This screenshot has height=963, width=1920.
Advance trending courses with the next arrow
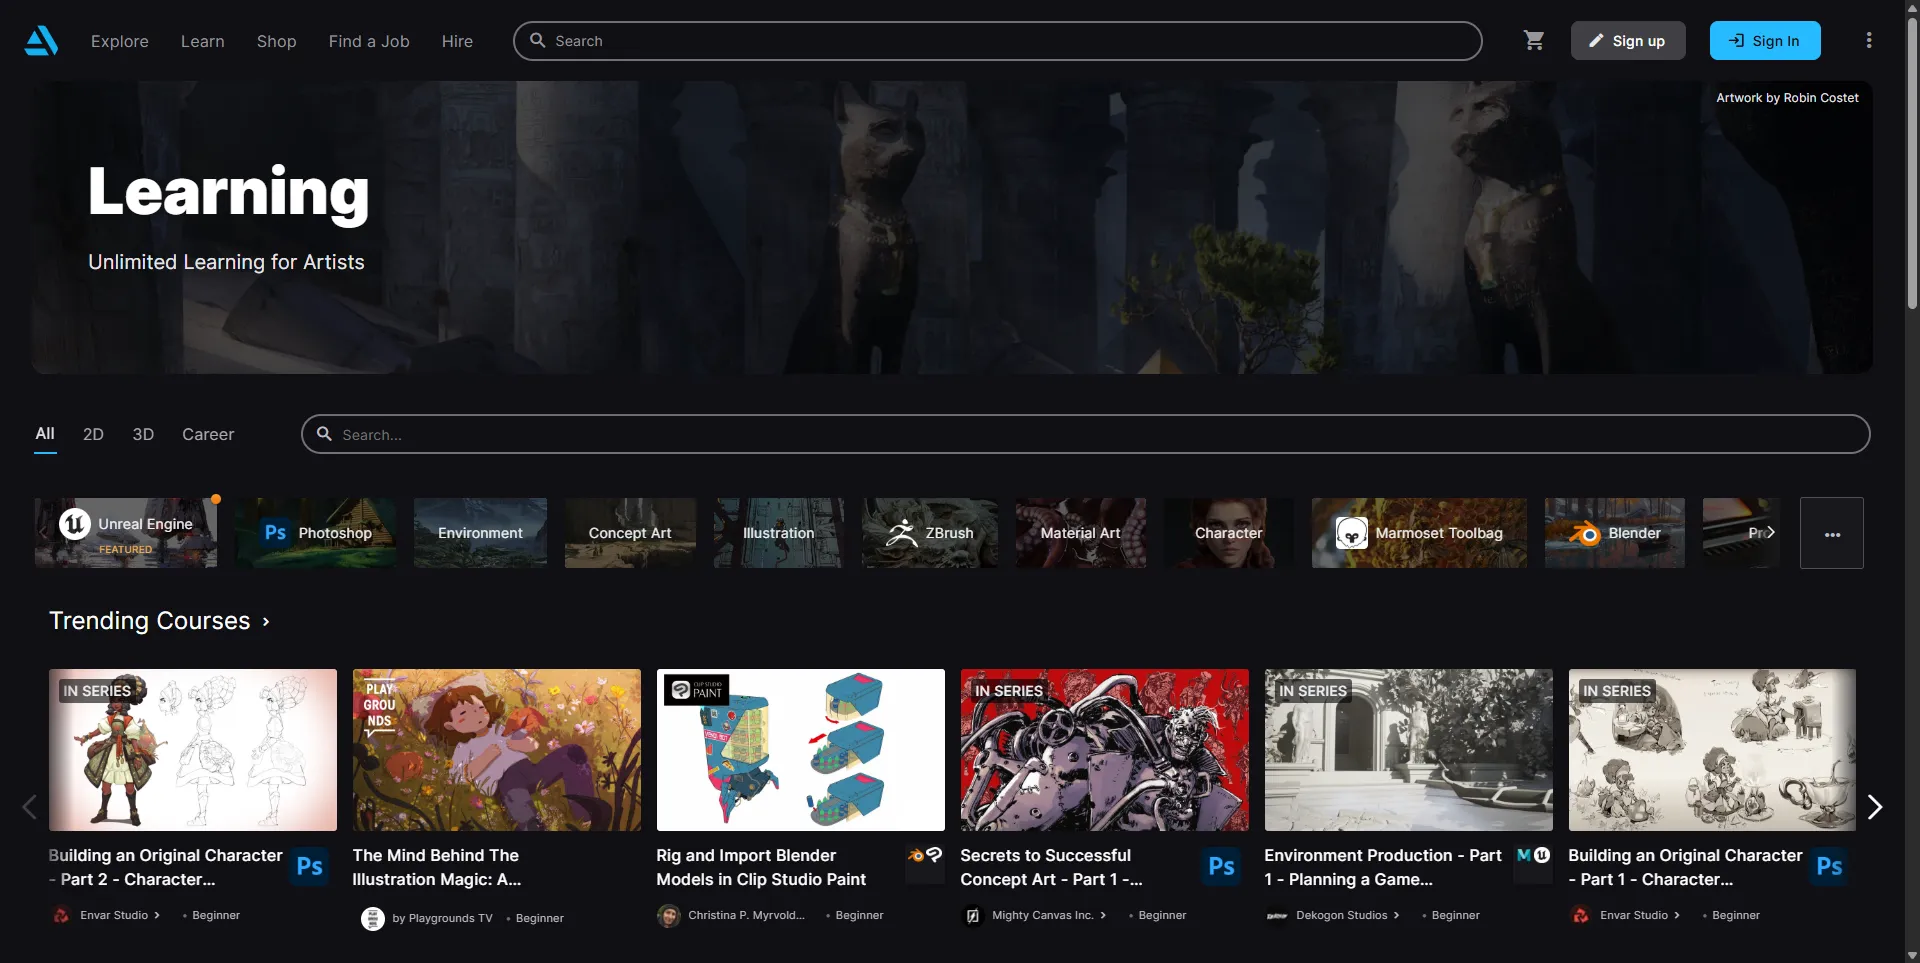click(x=1874, y=807)
